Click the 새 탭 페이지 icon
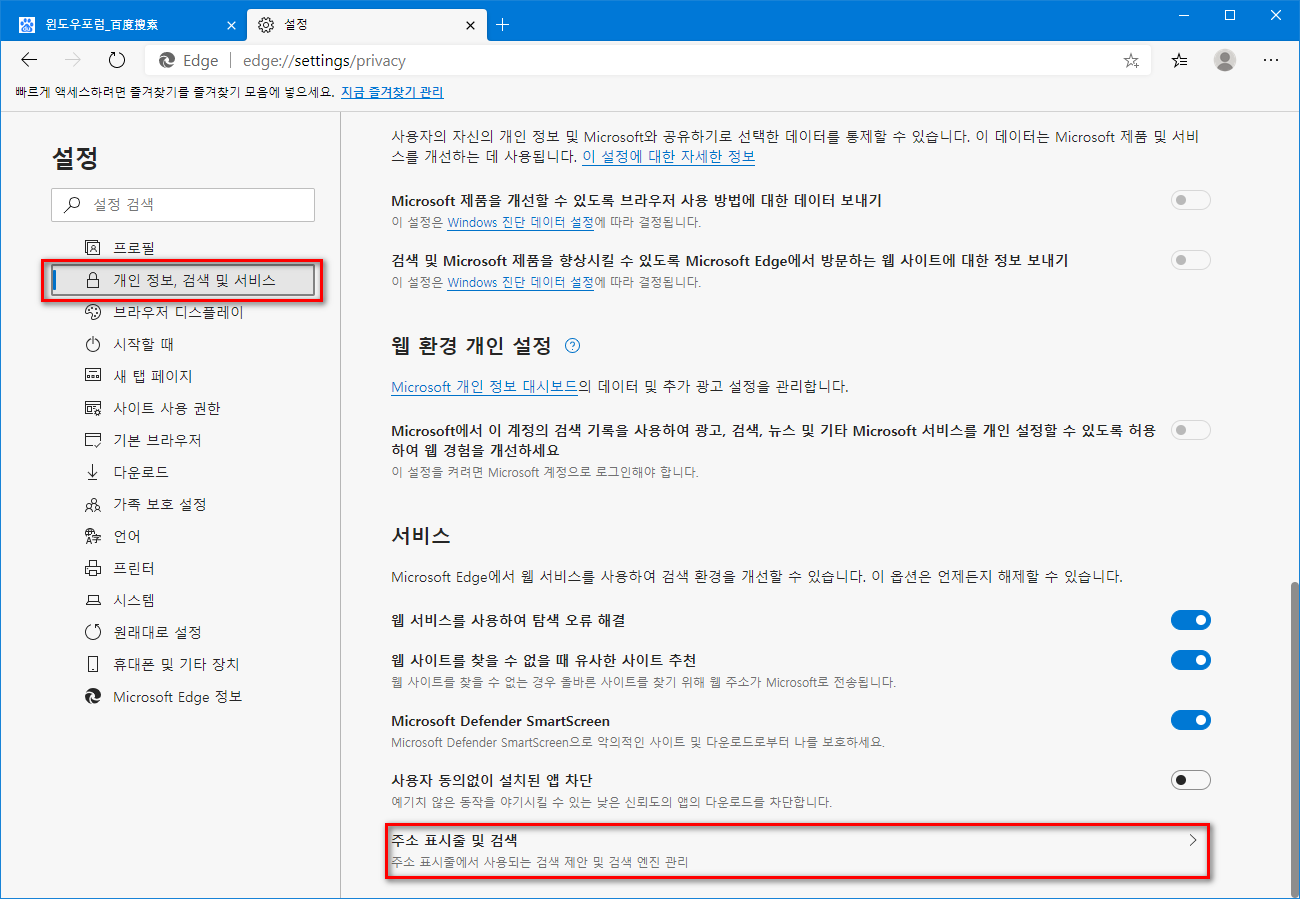The height and width of the screenshot is (899, 1300). [x=93, y=376]
